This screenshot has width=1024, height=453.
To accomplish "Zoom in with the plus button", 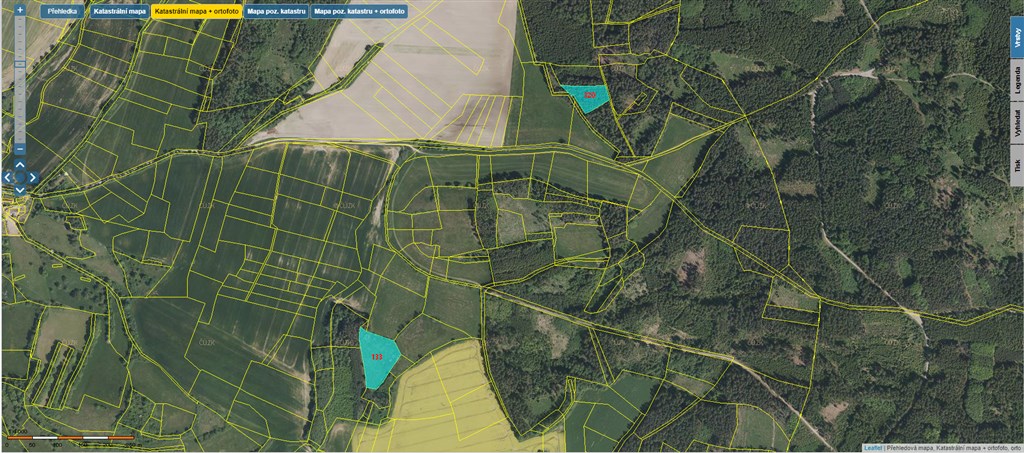I will tap(20, 10).
